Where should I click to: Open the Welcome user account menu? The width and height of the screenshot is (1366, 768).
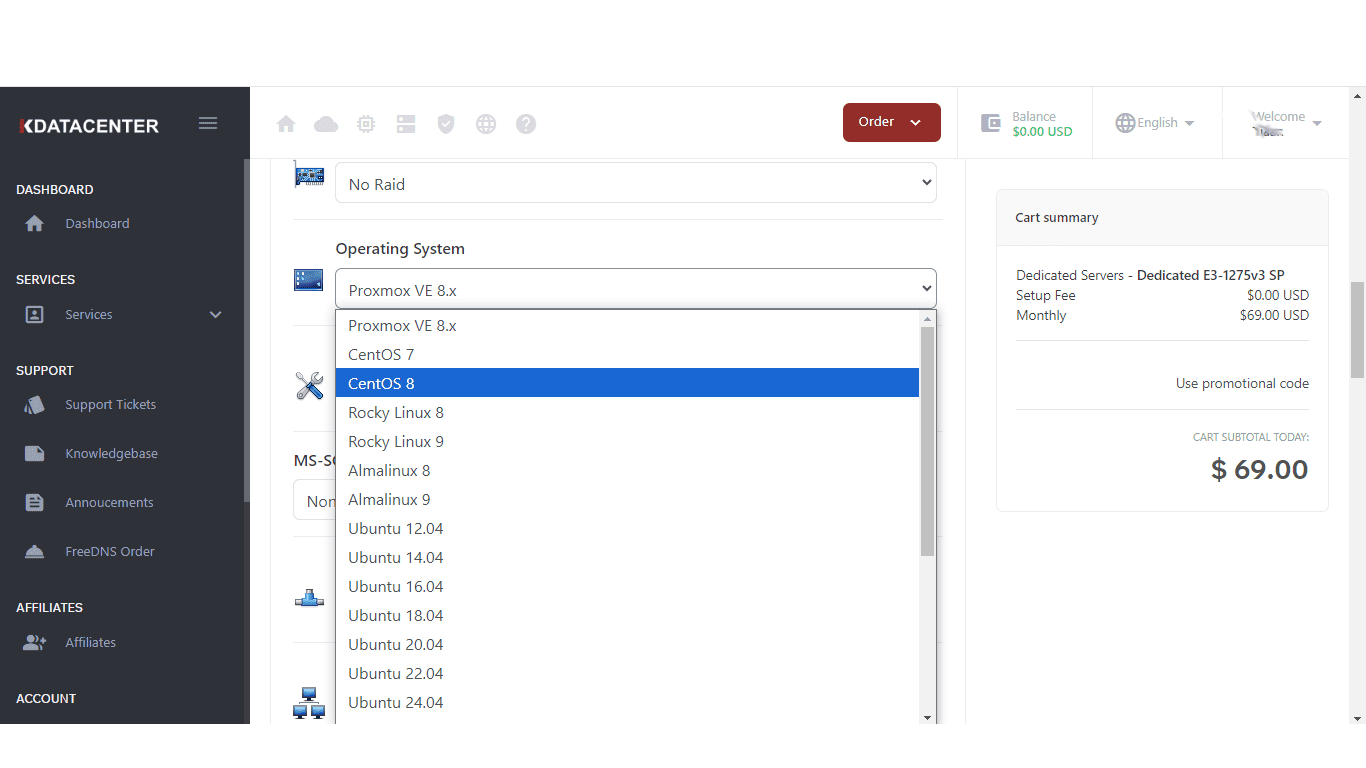(1286, 123)
